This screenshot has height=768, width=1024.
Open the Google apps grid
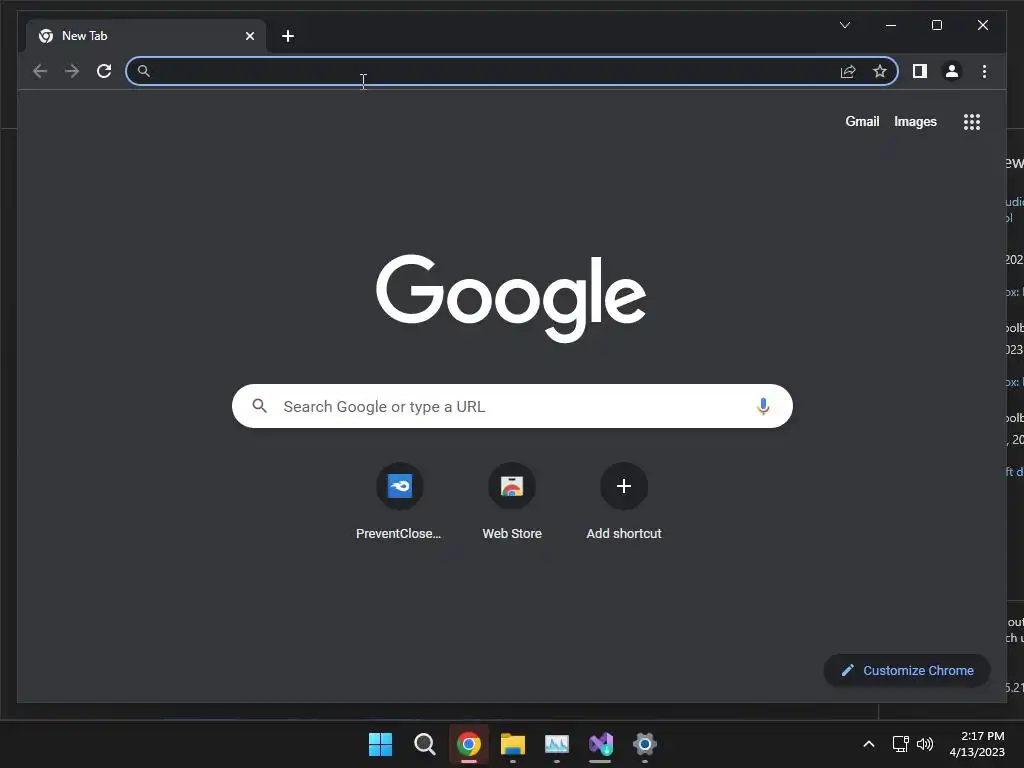click(972, 122)
